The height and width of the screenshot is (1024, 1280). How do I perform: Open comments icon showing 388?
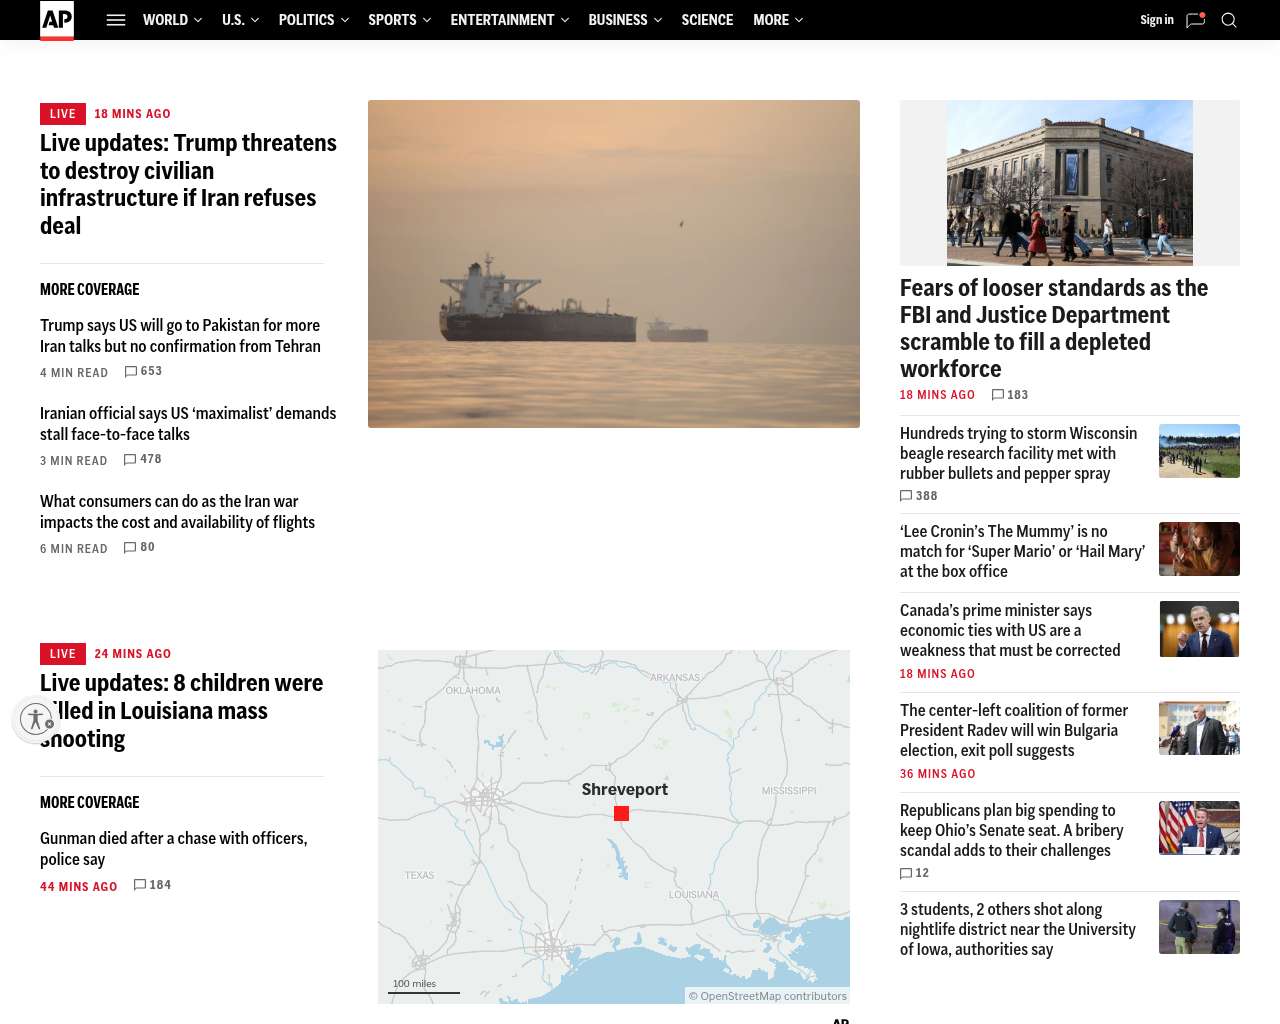click(x=906, y=496)
